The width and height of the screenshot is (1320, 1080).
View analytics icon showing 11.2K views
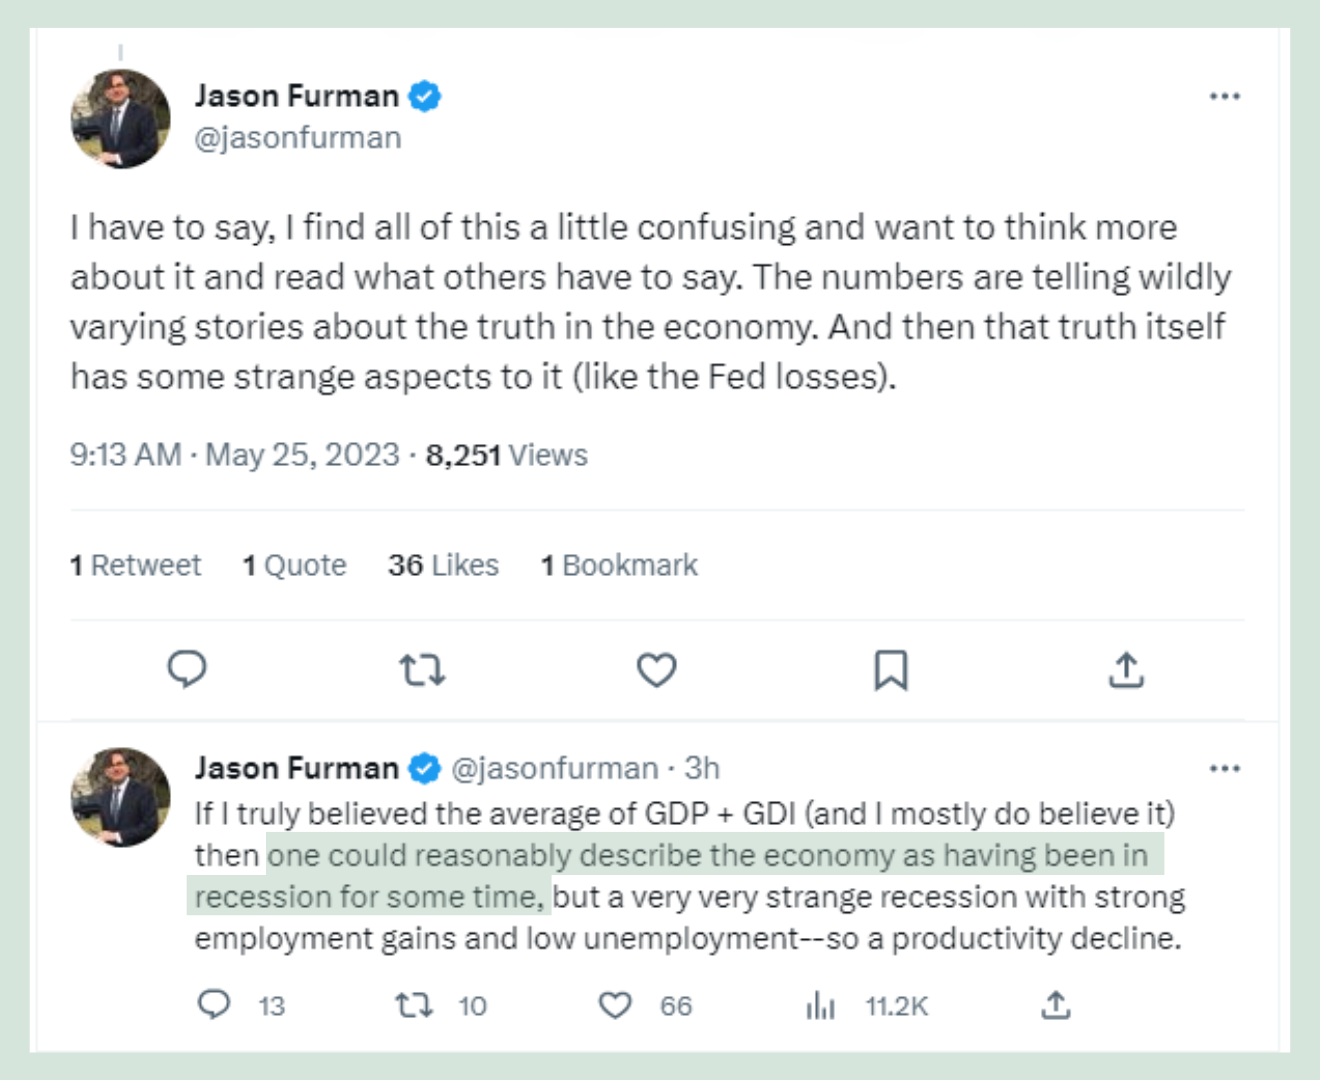tap(820, 1005)
